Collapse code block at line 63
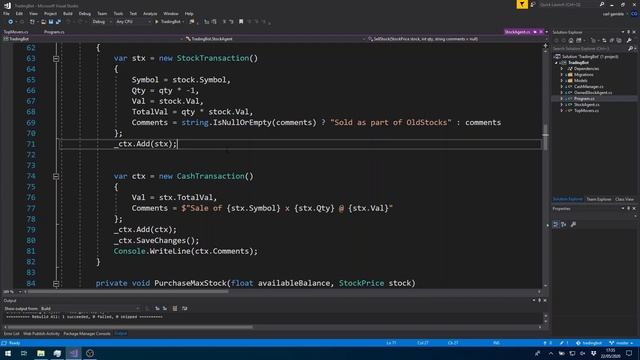 (56, 59)
